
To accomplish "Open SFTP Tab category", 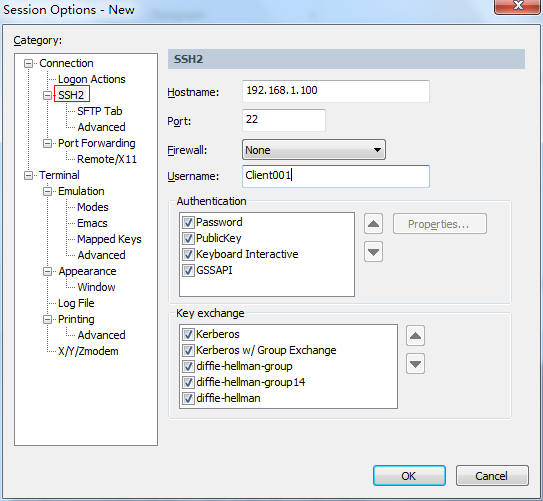I will pos(100,111).
